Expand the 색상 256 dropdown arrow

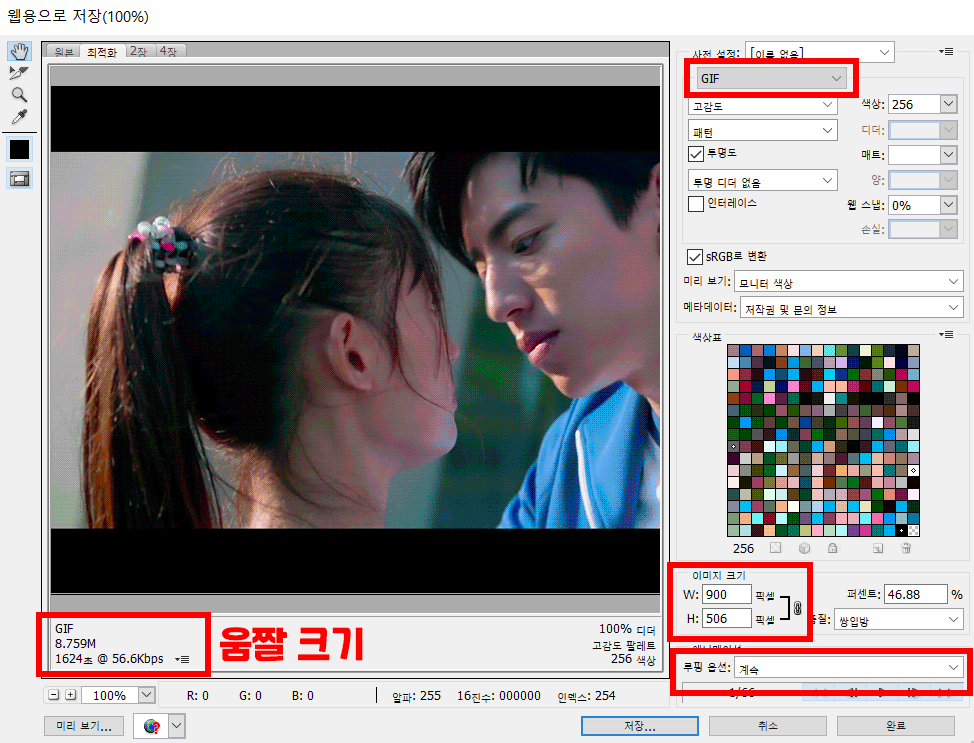click(948, 104)
